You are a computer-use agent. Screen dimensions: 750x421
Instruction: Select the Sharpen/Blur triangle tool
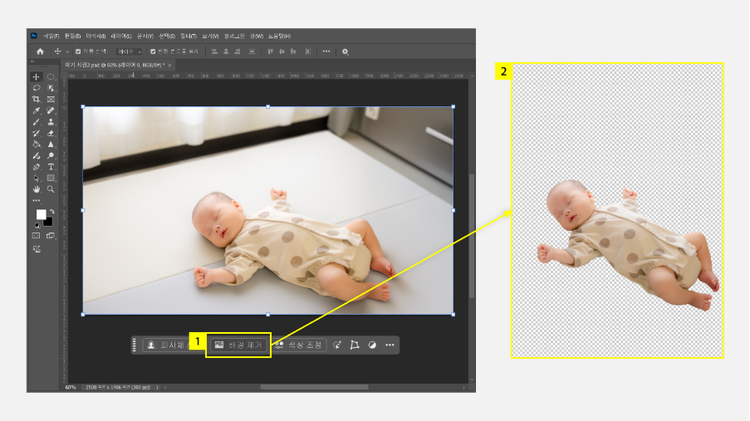[51, 144]
